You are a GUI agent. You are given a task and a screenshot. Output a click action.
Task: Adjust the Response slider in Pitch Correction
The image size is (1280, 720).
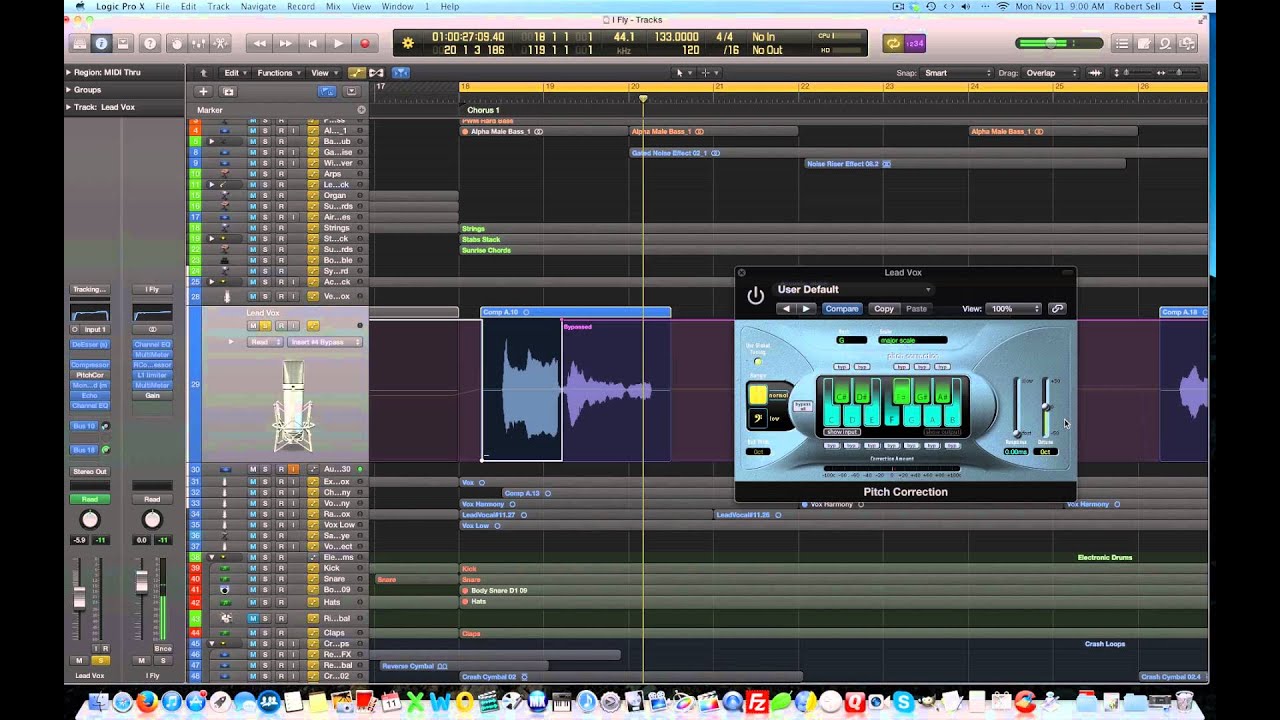[x=1017, y=406]
